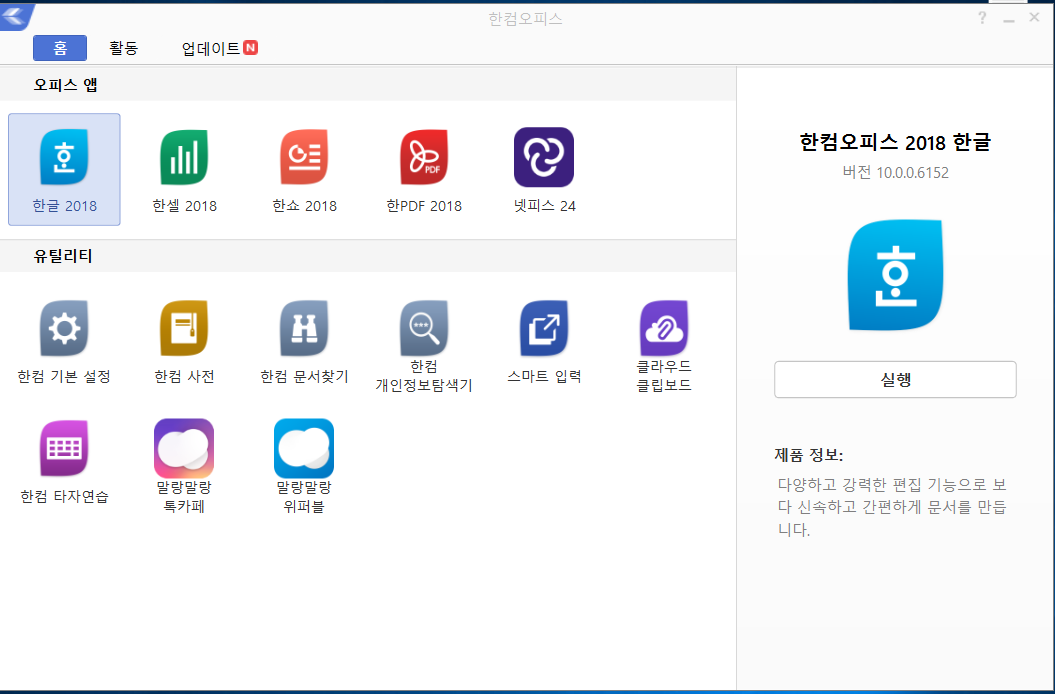Click the 오피스 앱 section header
The image size is (1055, 694).
pos(66,85)
